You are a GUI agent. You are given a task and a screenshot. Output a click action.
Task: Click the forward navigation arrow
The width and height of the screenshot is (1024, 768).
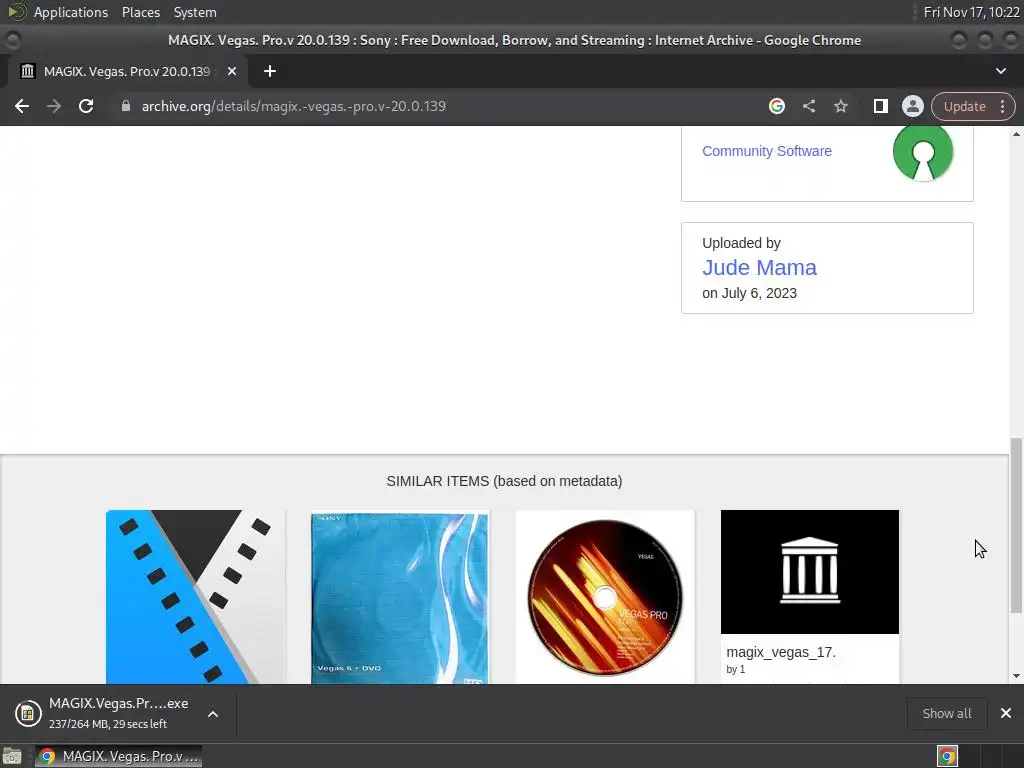pos(54,106)
